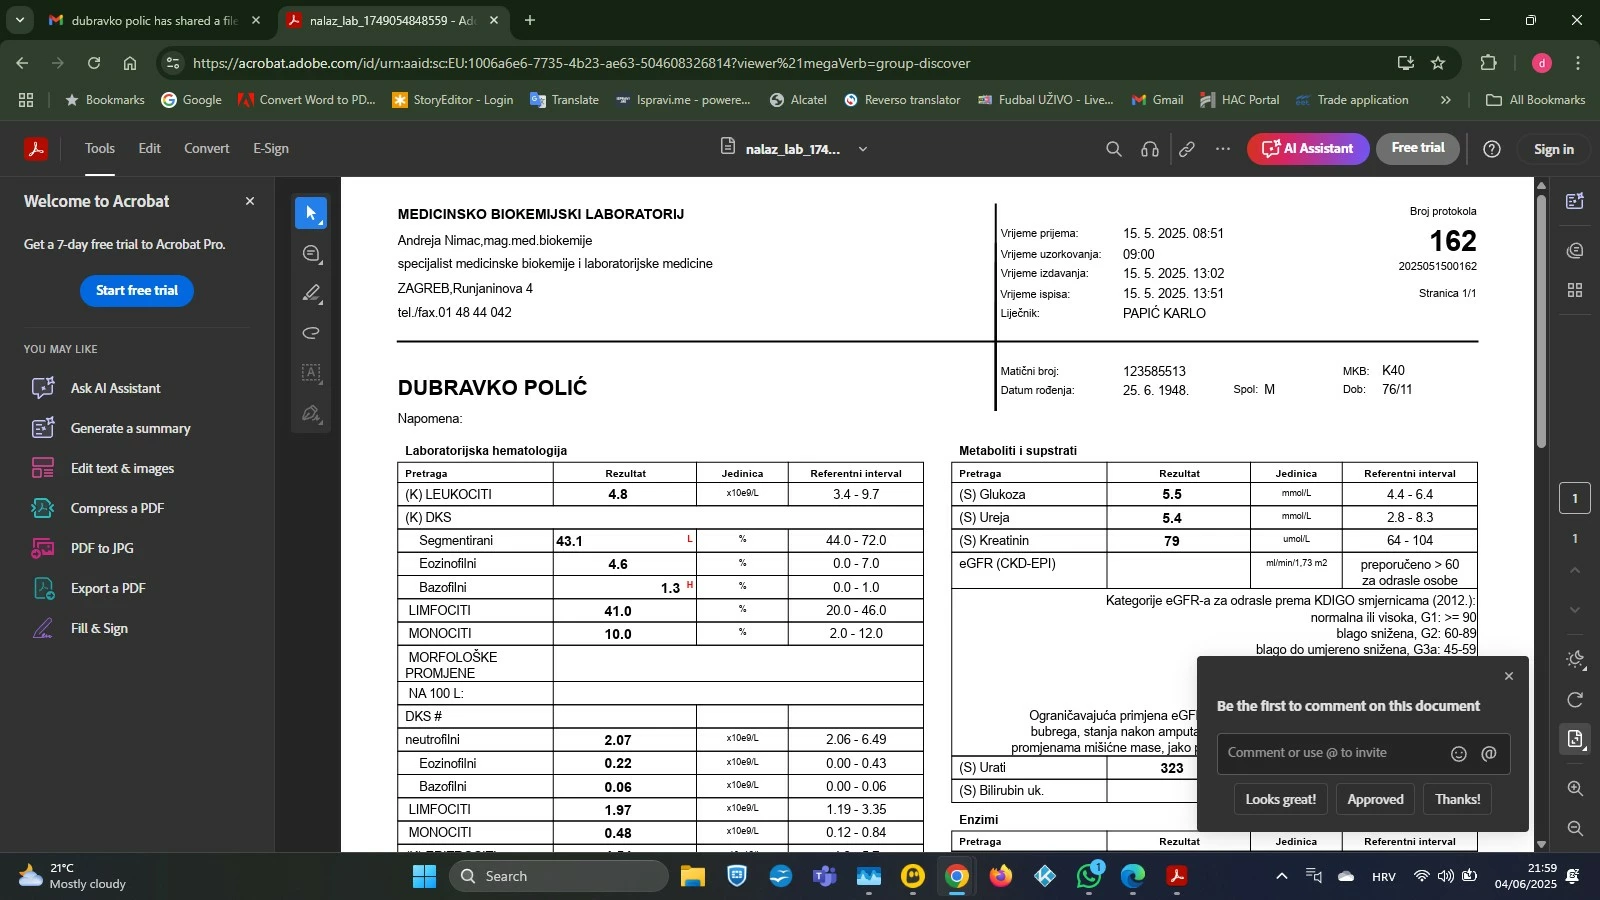The width and height of the screenshot is (1600, 900).
Task: Click PDF to JPG in sidebar
Action: click(102, 548)
